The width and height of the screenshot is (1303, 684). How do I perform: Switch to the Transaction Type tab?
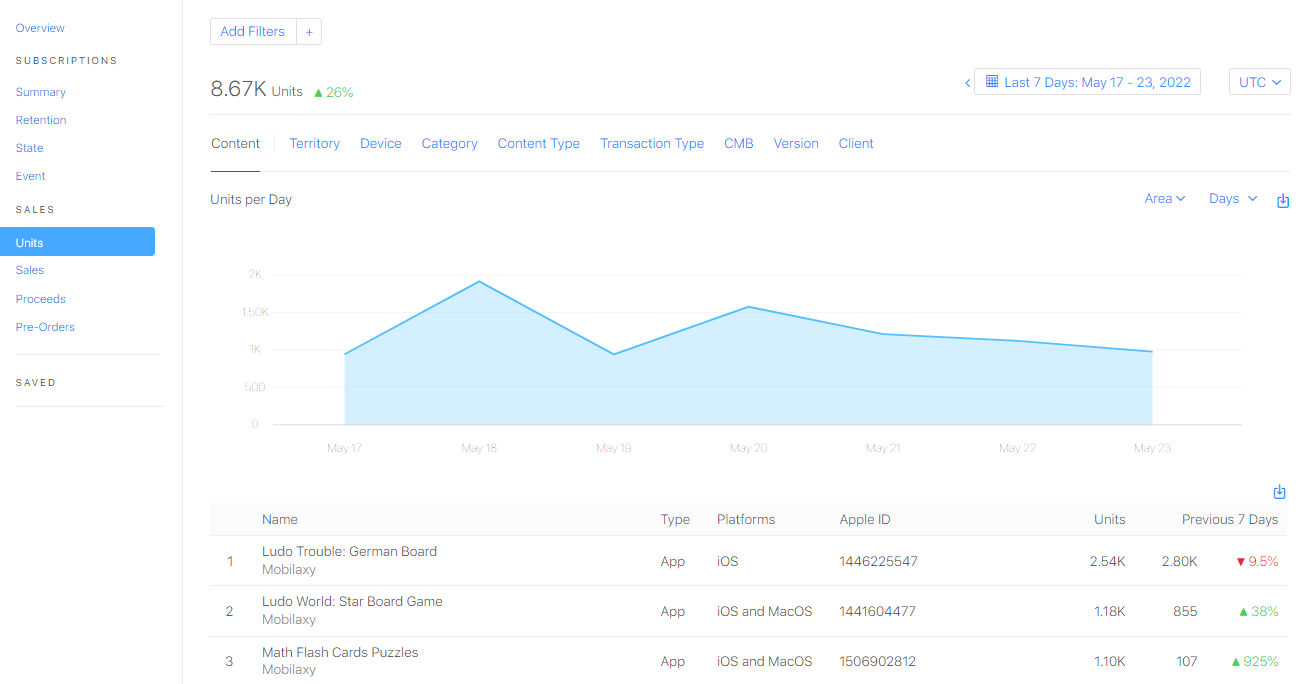pos(651,143)
